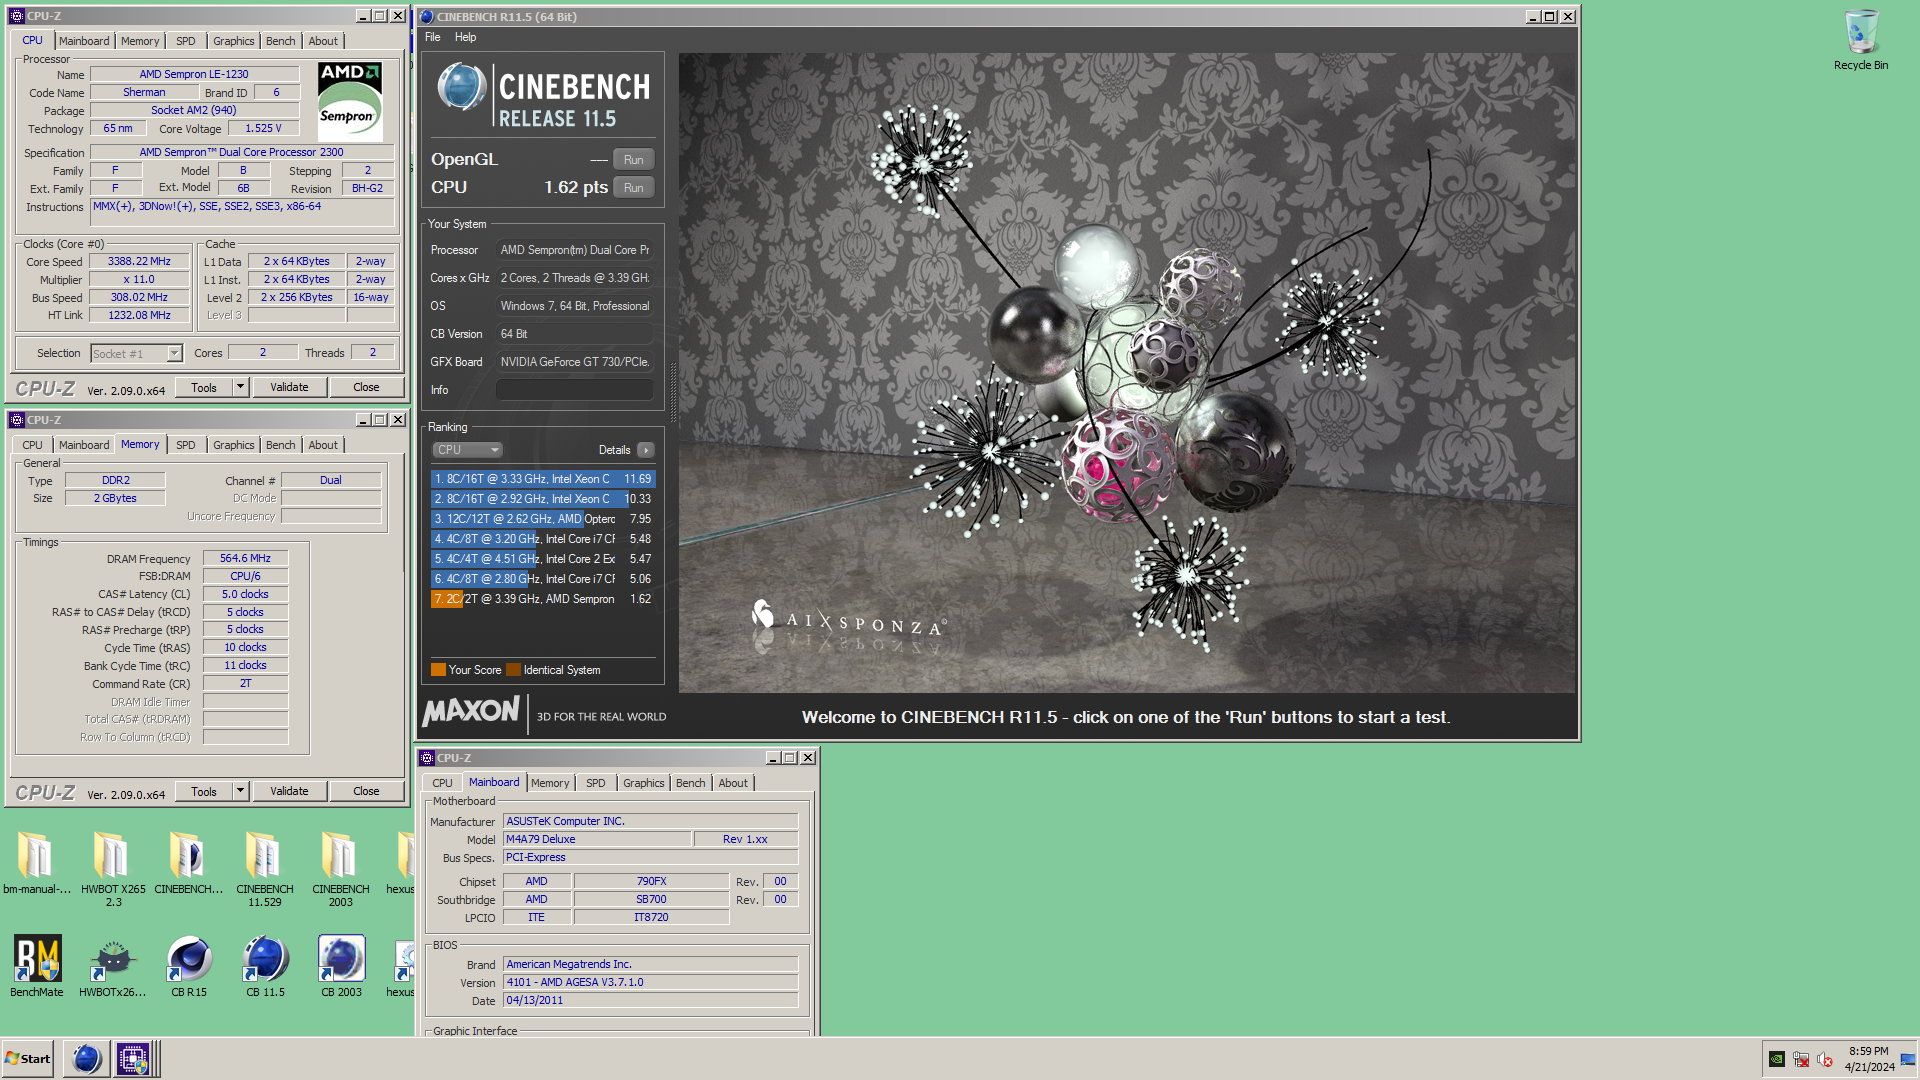The image size is (1920, 1080).
Task: Click the motherboard model M4A79 Deluxe field
Action: click(596, 840)
